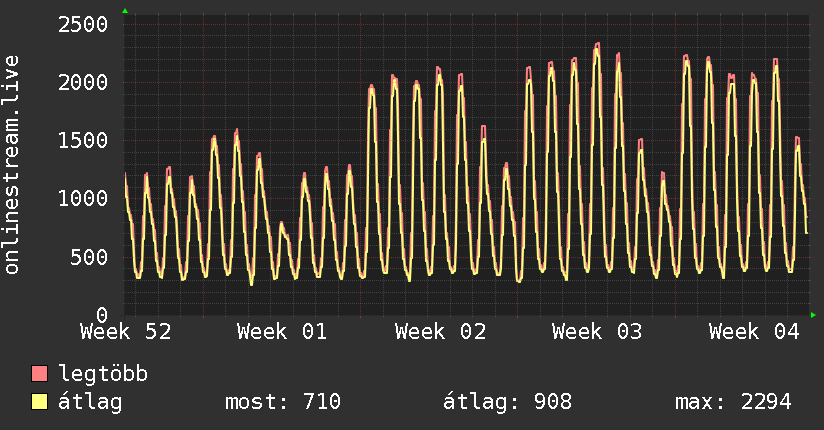
Task: Select the legtöbb legend label
Action: 103,374
